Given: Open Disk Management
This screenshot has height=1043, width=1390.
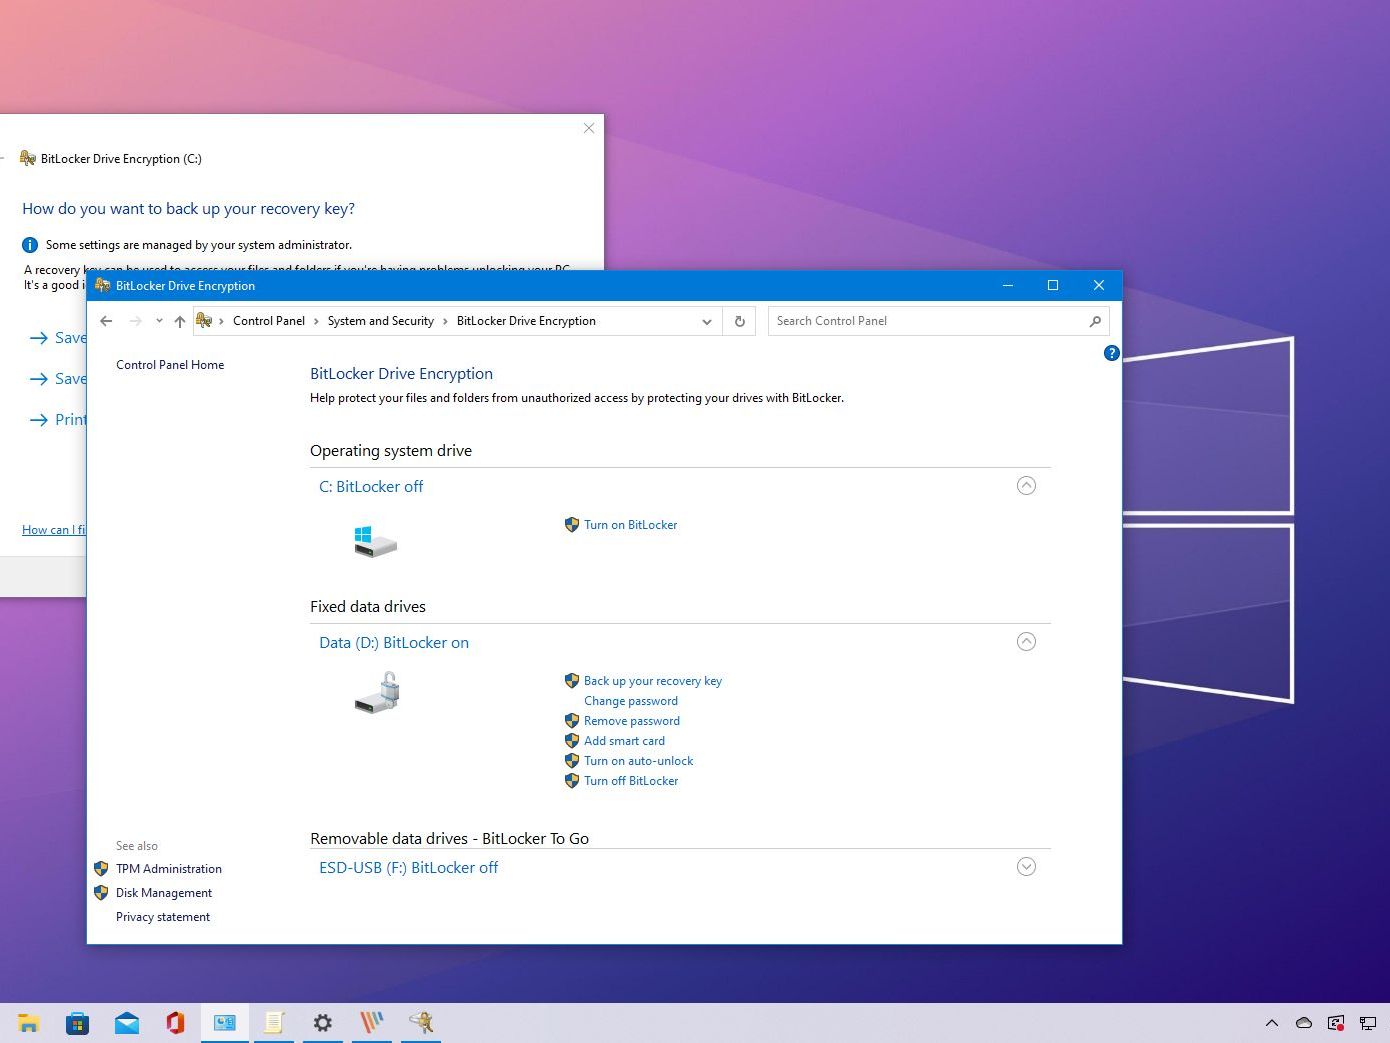Looking at the screenshot, I should (x=164, y=893).
